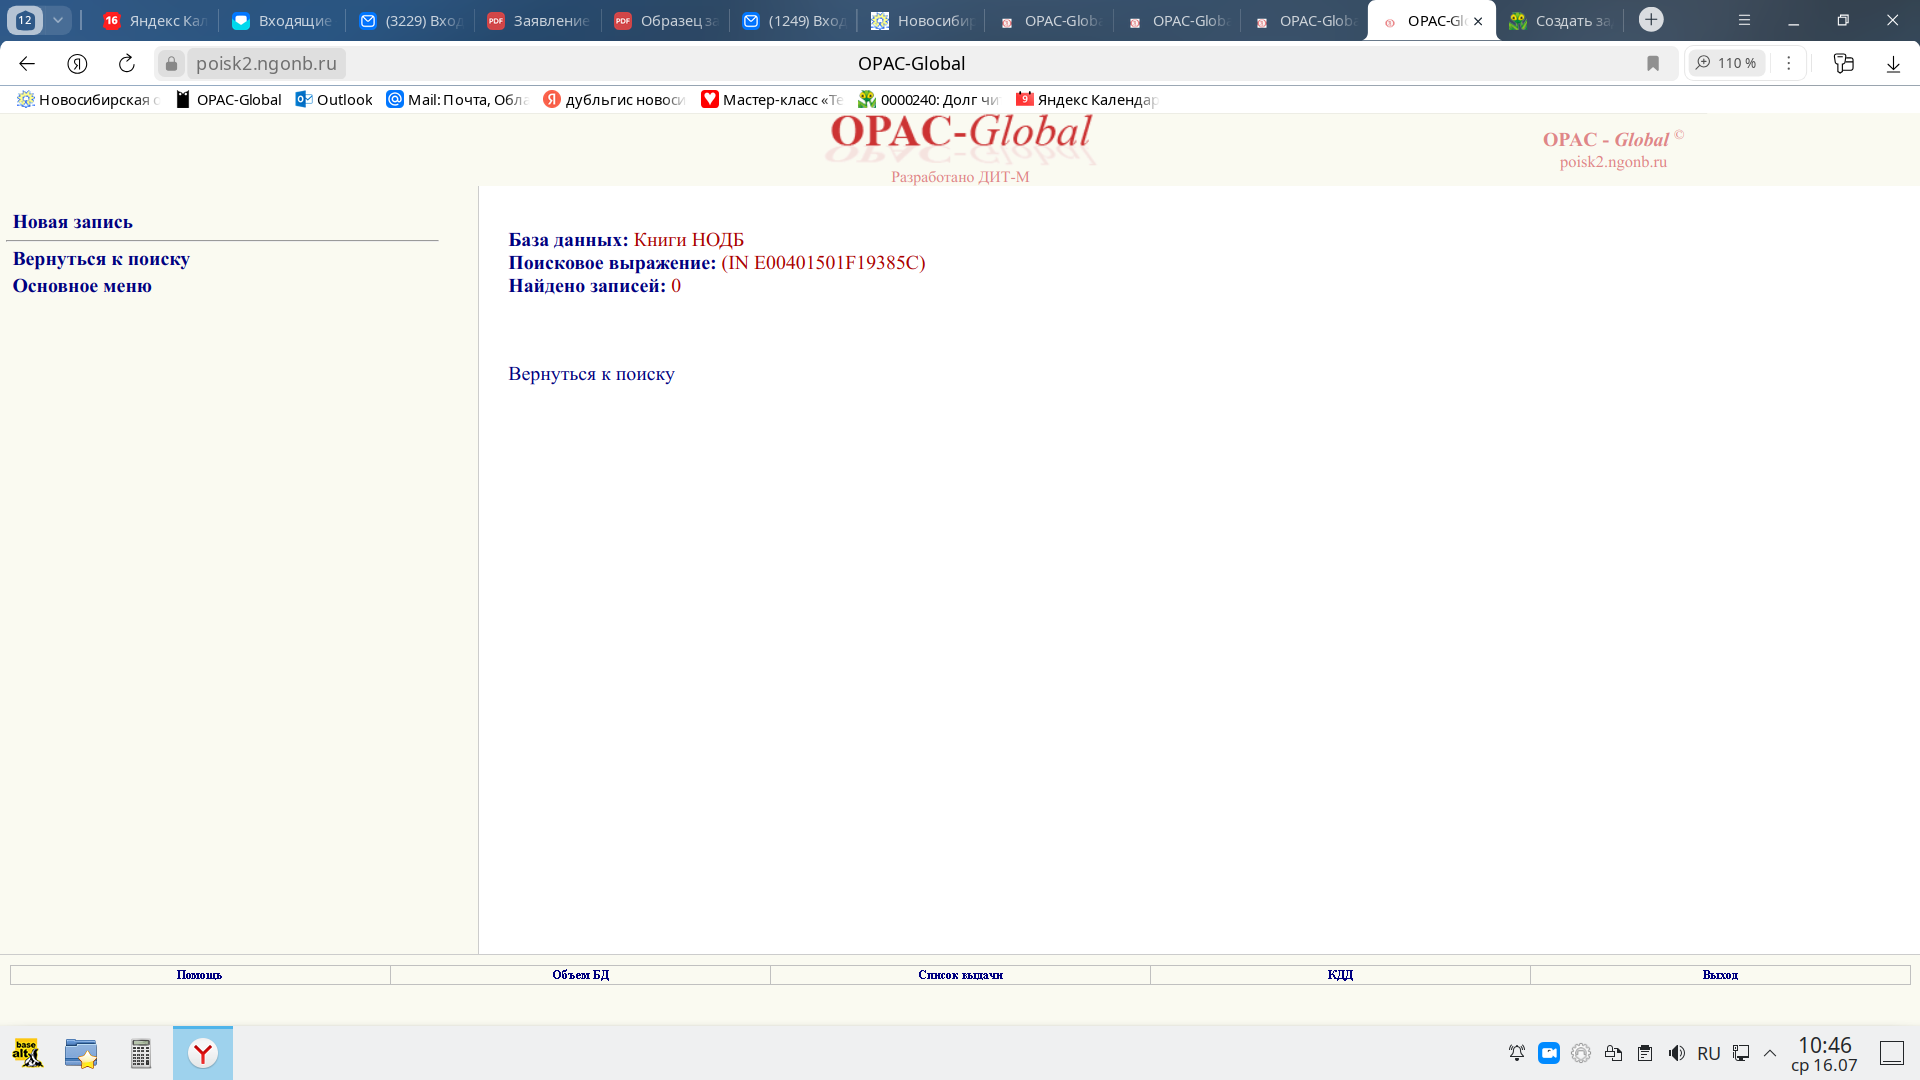Screen dimensions: 1920x1080
Task: Click Выход in the footer bar
Action: click(x=1720, y=975)
